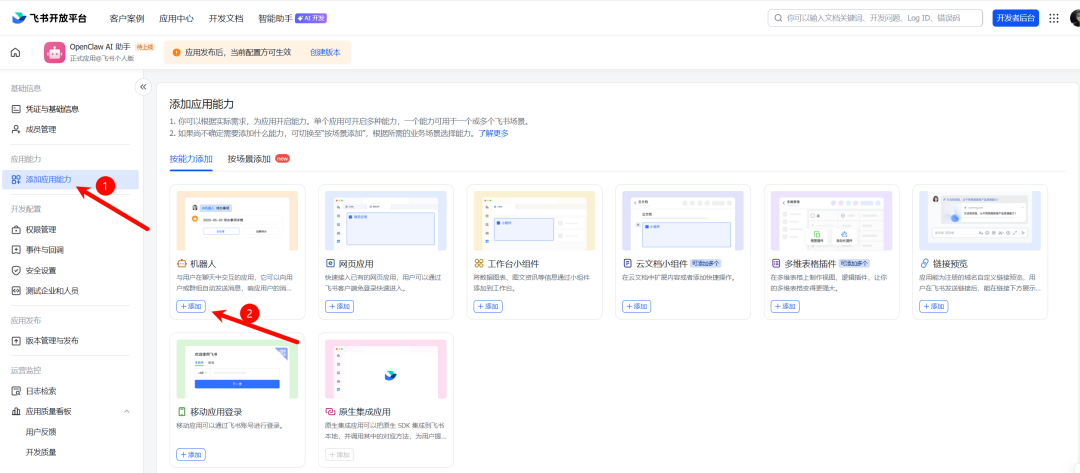Open the 开发文档 top menu item
The height and width of the screenshot is (473, 1080).
coord(226,19)
